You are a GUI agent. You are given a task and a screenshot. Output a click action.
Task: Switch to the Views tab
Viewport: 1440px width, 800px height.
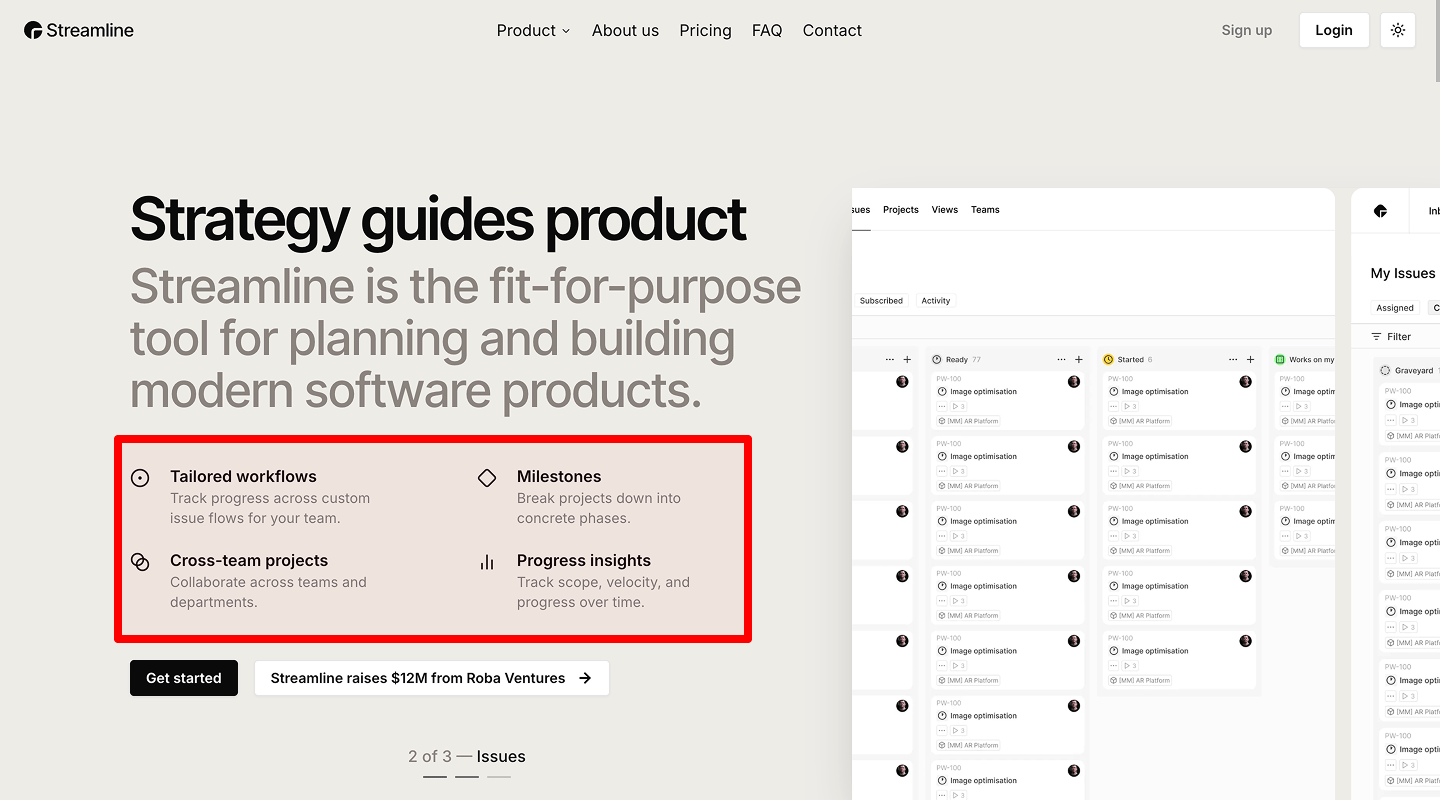[x=944, y=209]
